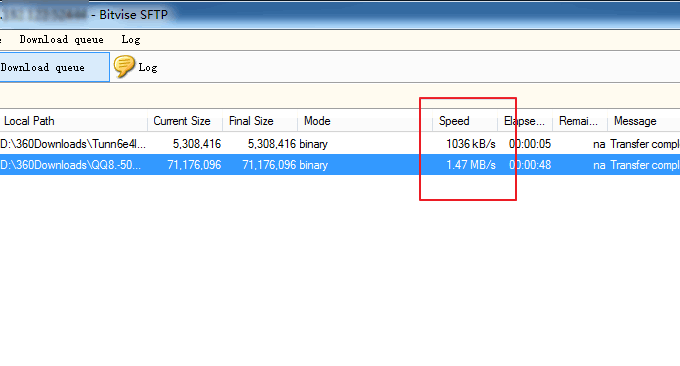Click the Bitvise SFTP window title bar
Viewport: 680px width, 366px height.
(x=340, y=15)
